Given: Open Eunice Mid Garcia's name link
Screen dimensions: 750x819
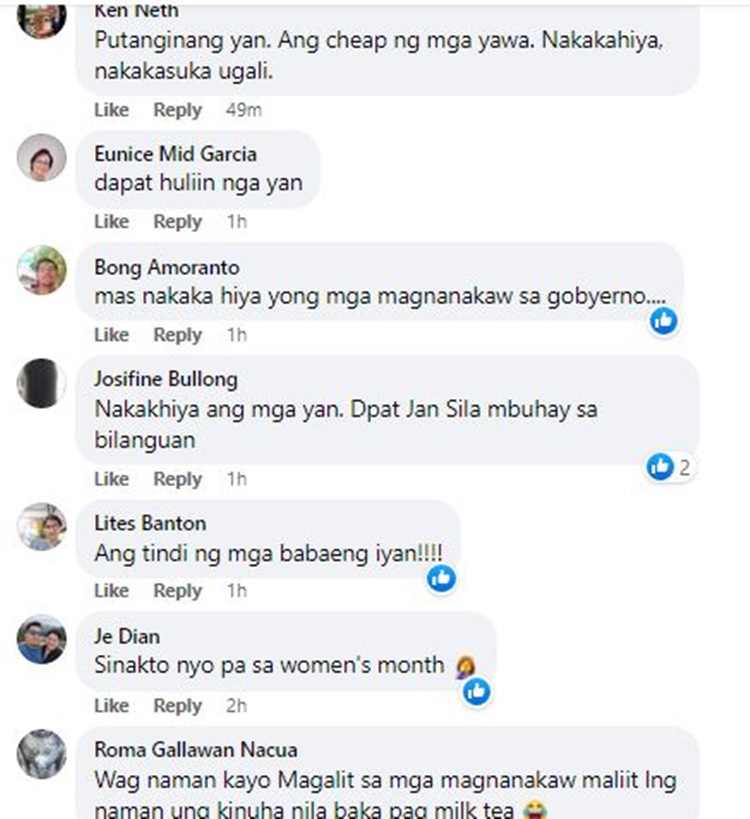Looking at the screenshot, I should click(x=175, y=154).
